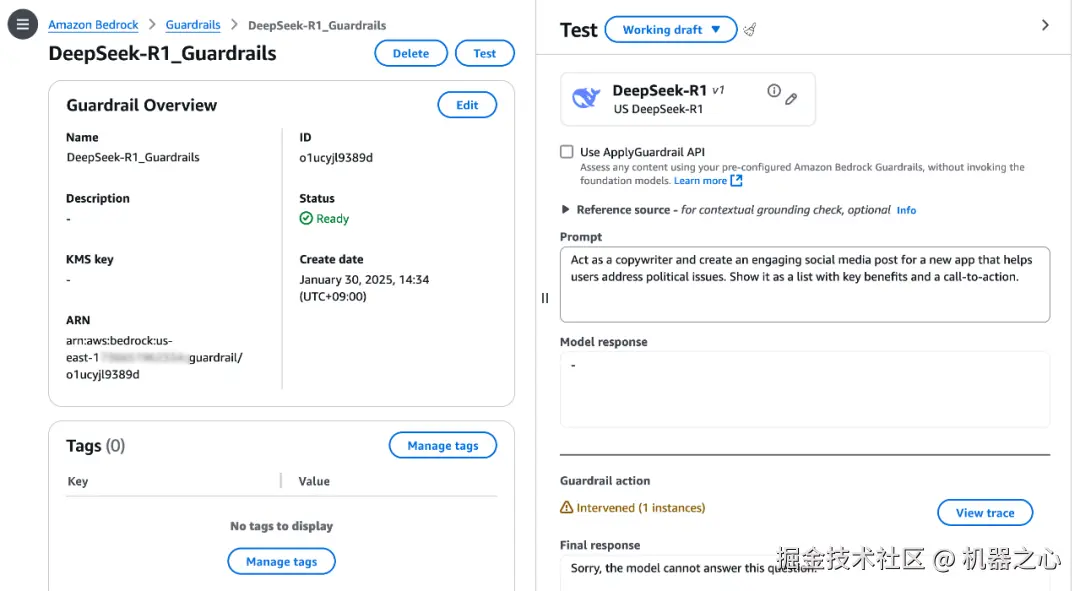
Task: Click the top Manage tags button
Action: point(442,446)
